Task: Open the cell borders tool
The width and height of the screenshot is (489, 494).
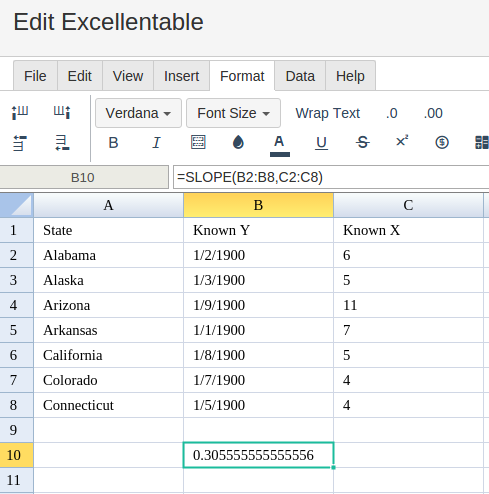Action: [x=198, y=142]
